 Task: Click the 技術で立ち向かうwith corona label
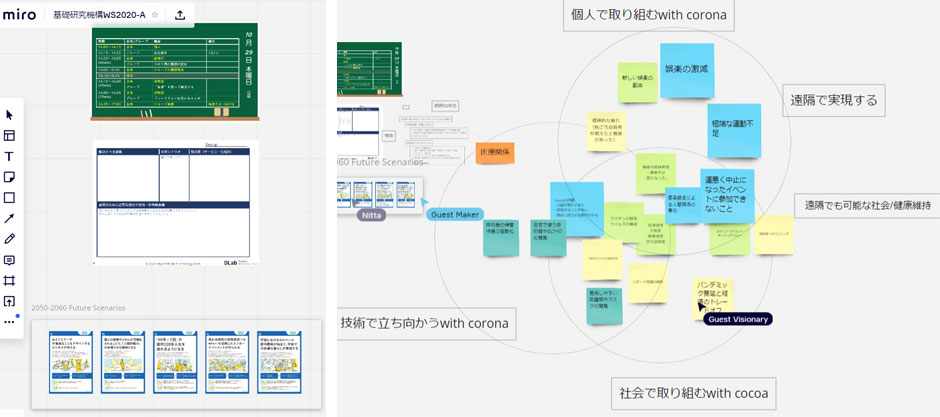[x=424, y=323]
